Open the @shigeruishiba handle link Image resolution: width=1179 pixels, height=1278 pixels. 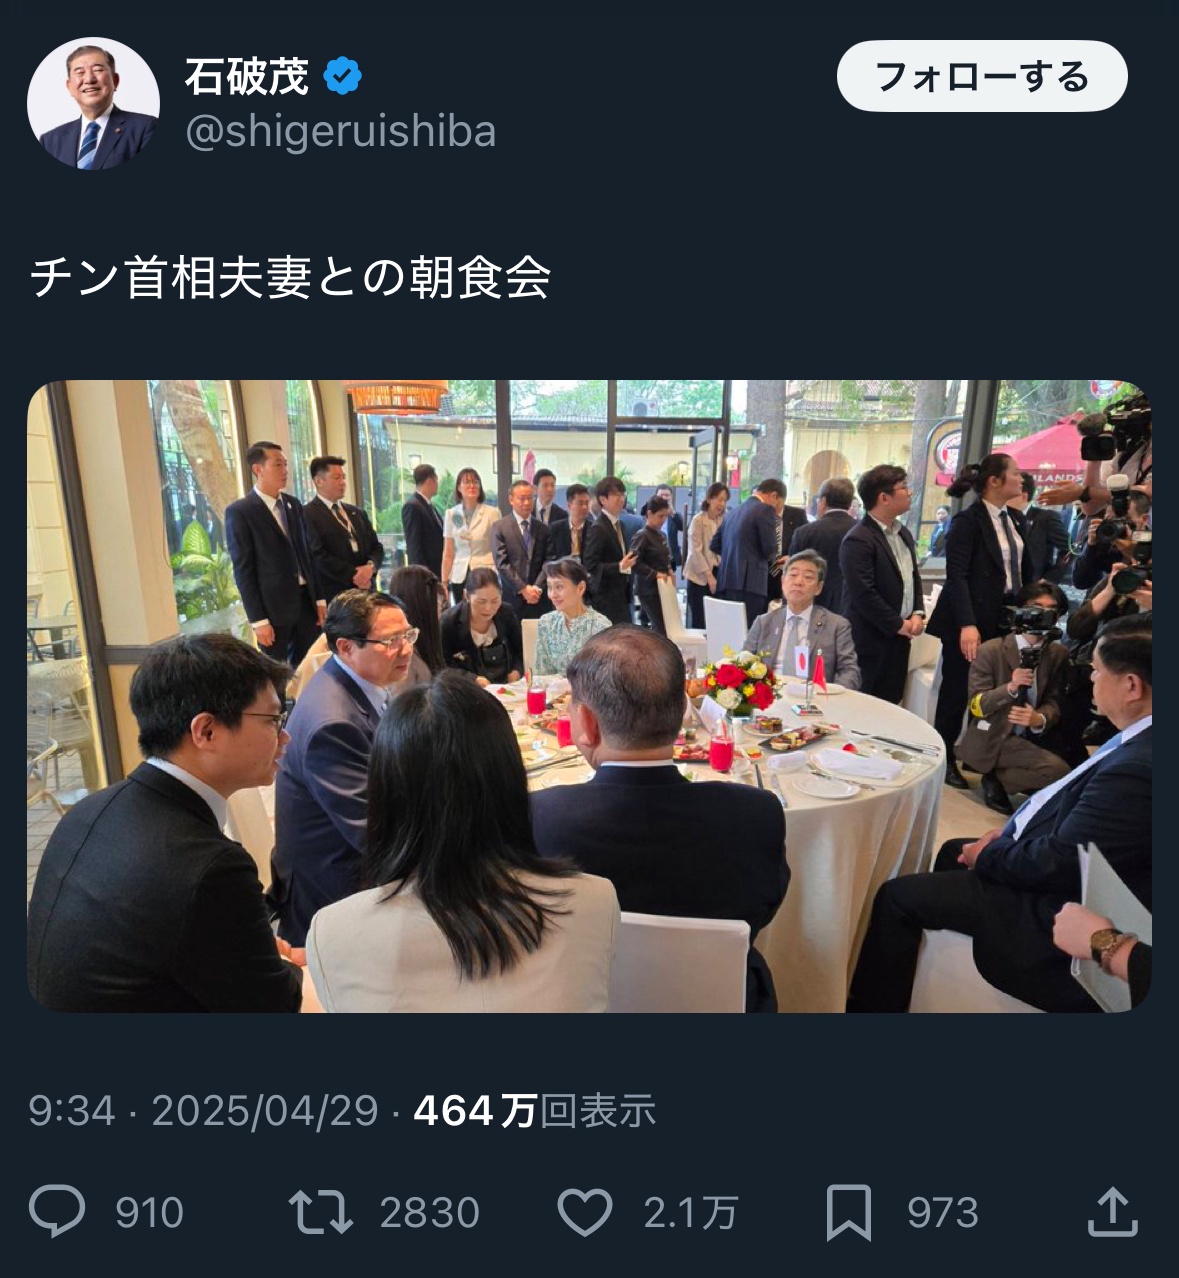341,132
